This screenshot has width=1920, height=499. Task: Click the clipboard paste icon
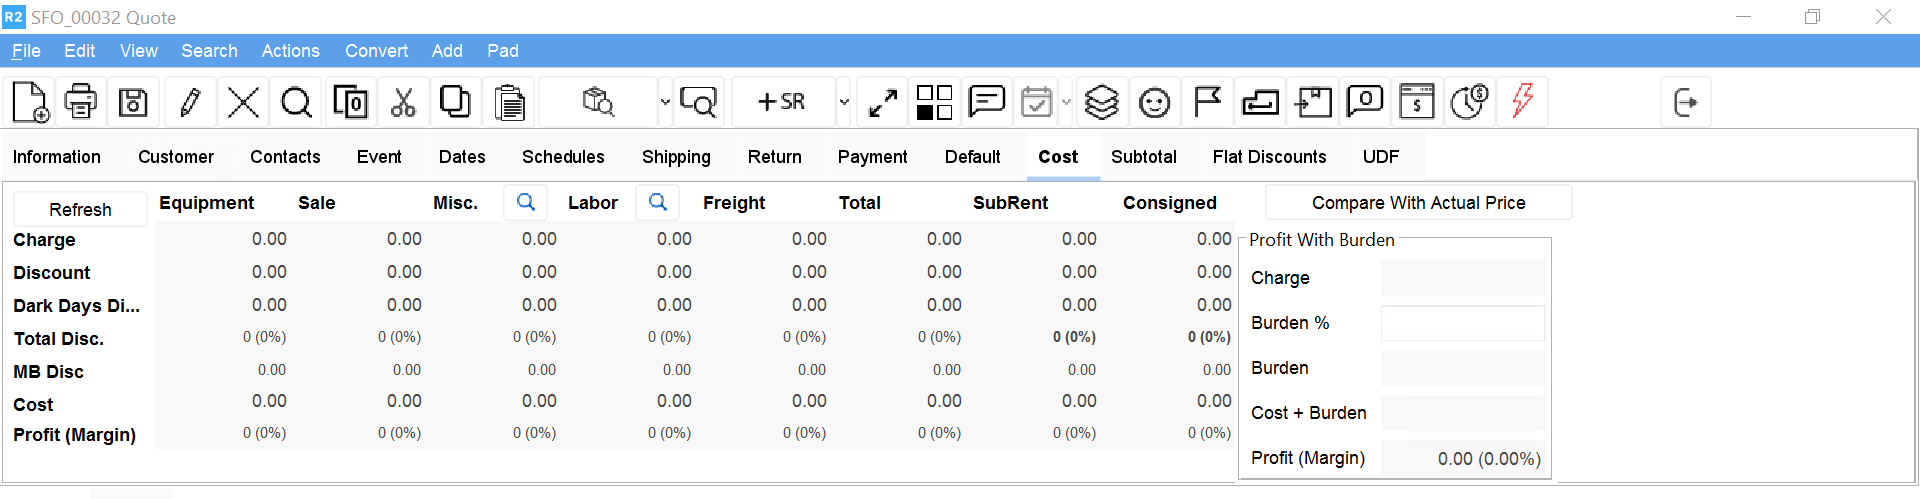[x=510, y=102]
